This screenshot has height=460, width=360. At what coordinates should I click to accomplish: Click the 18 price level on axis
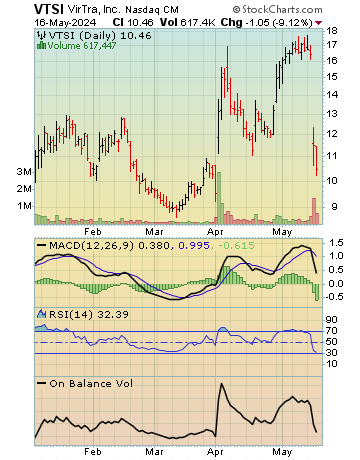pos(332,31)
